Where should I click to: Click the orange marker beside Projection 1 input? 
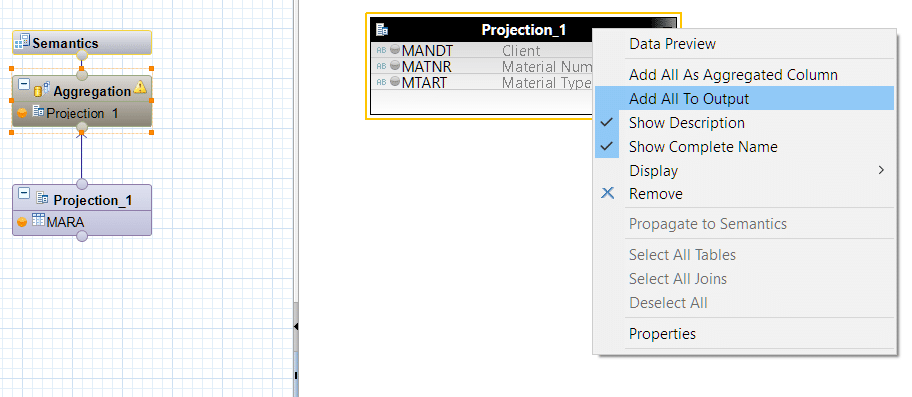(22, 113)
